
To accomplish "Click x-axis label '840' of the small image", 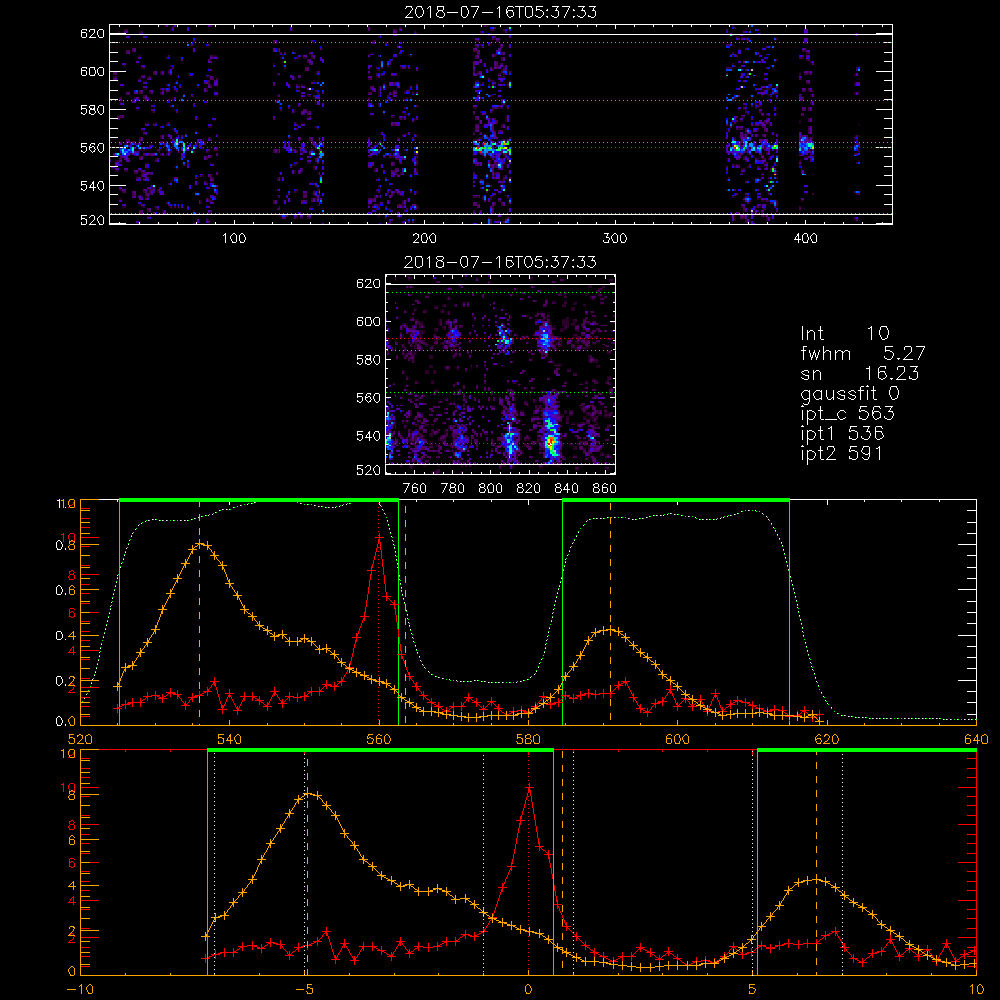I will click(x=566, y=489).
